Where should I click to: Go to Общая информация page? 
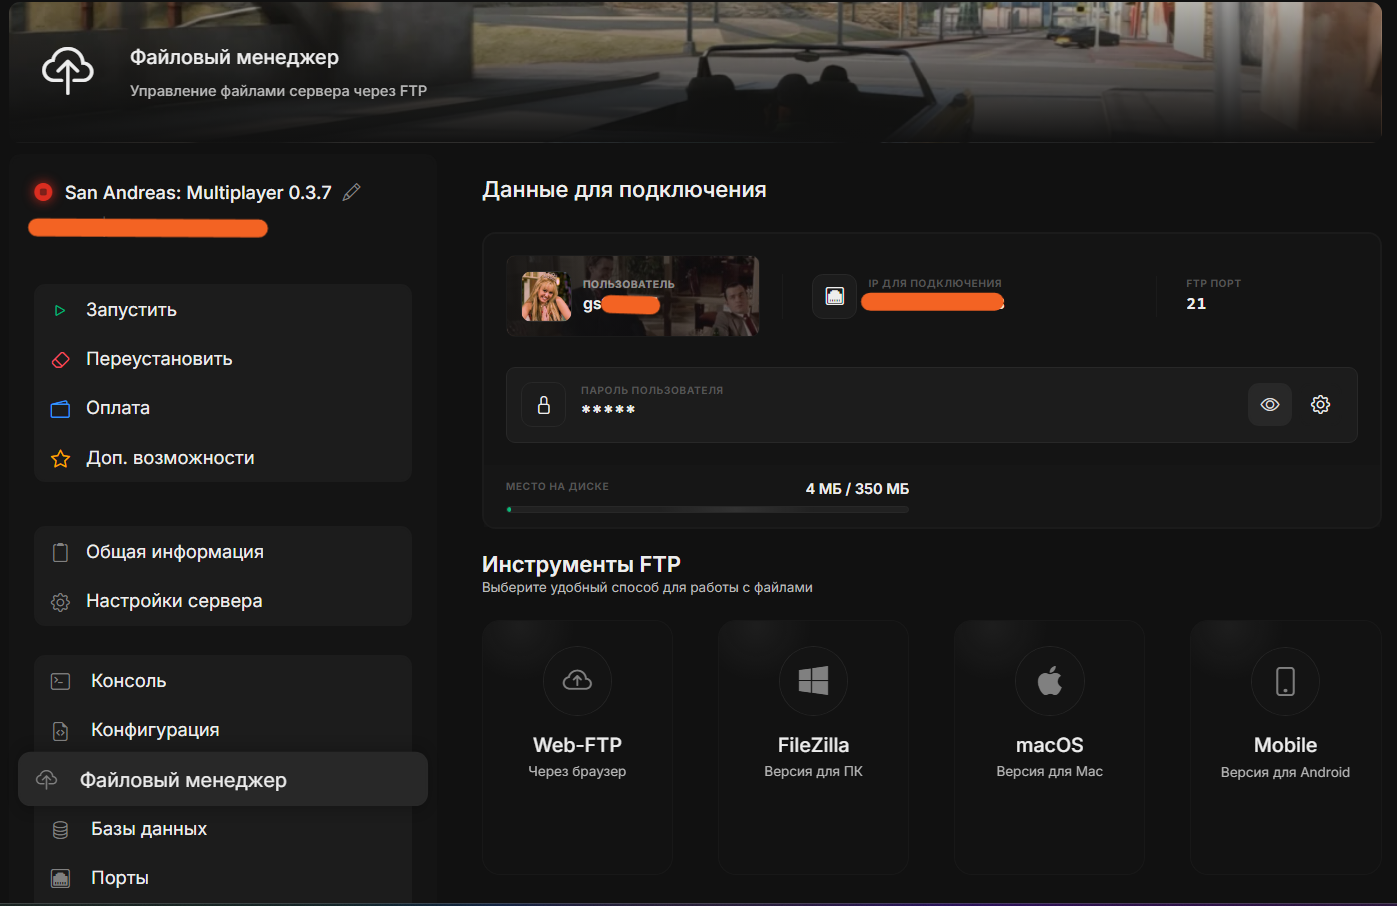175,552
